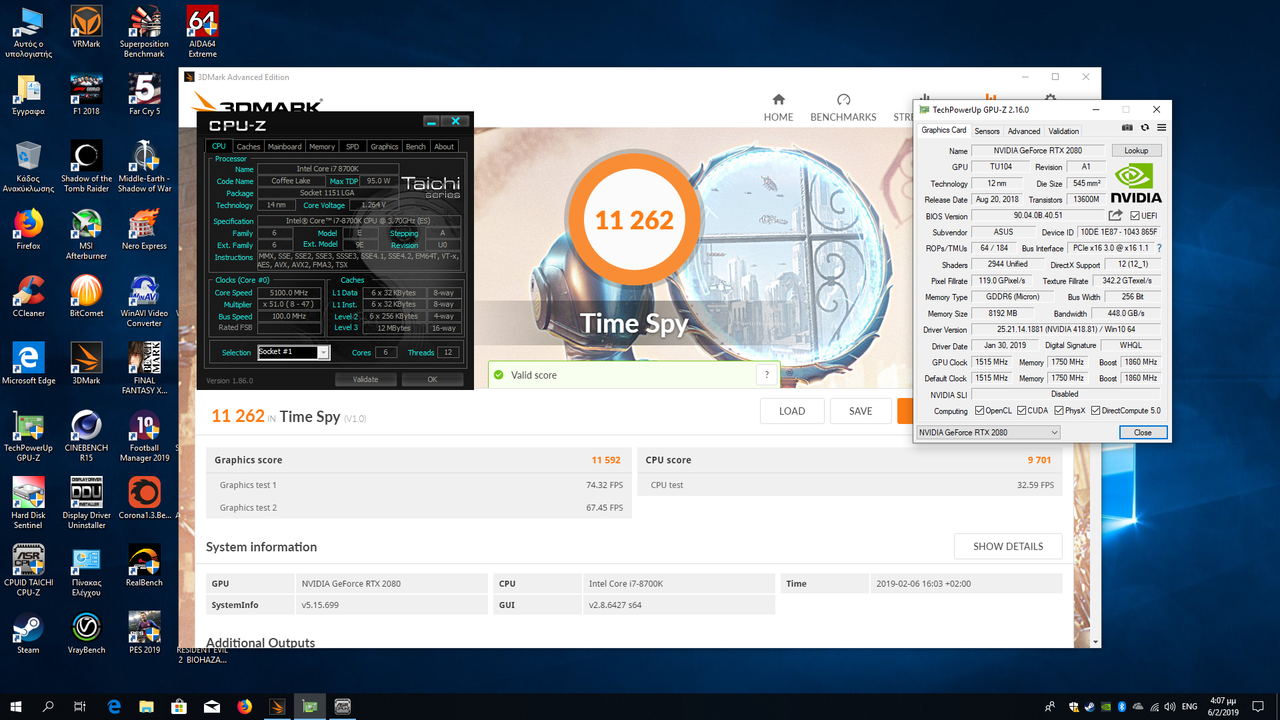Open Hard Disk Sentinel desktop icon
Viewport: 1280px width, 720px height.
coord(28,503)
